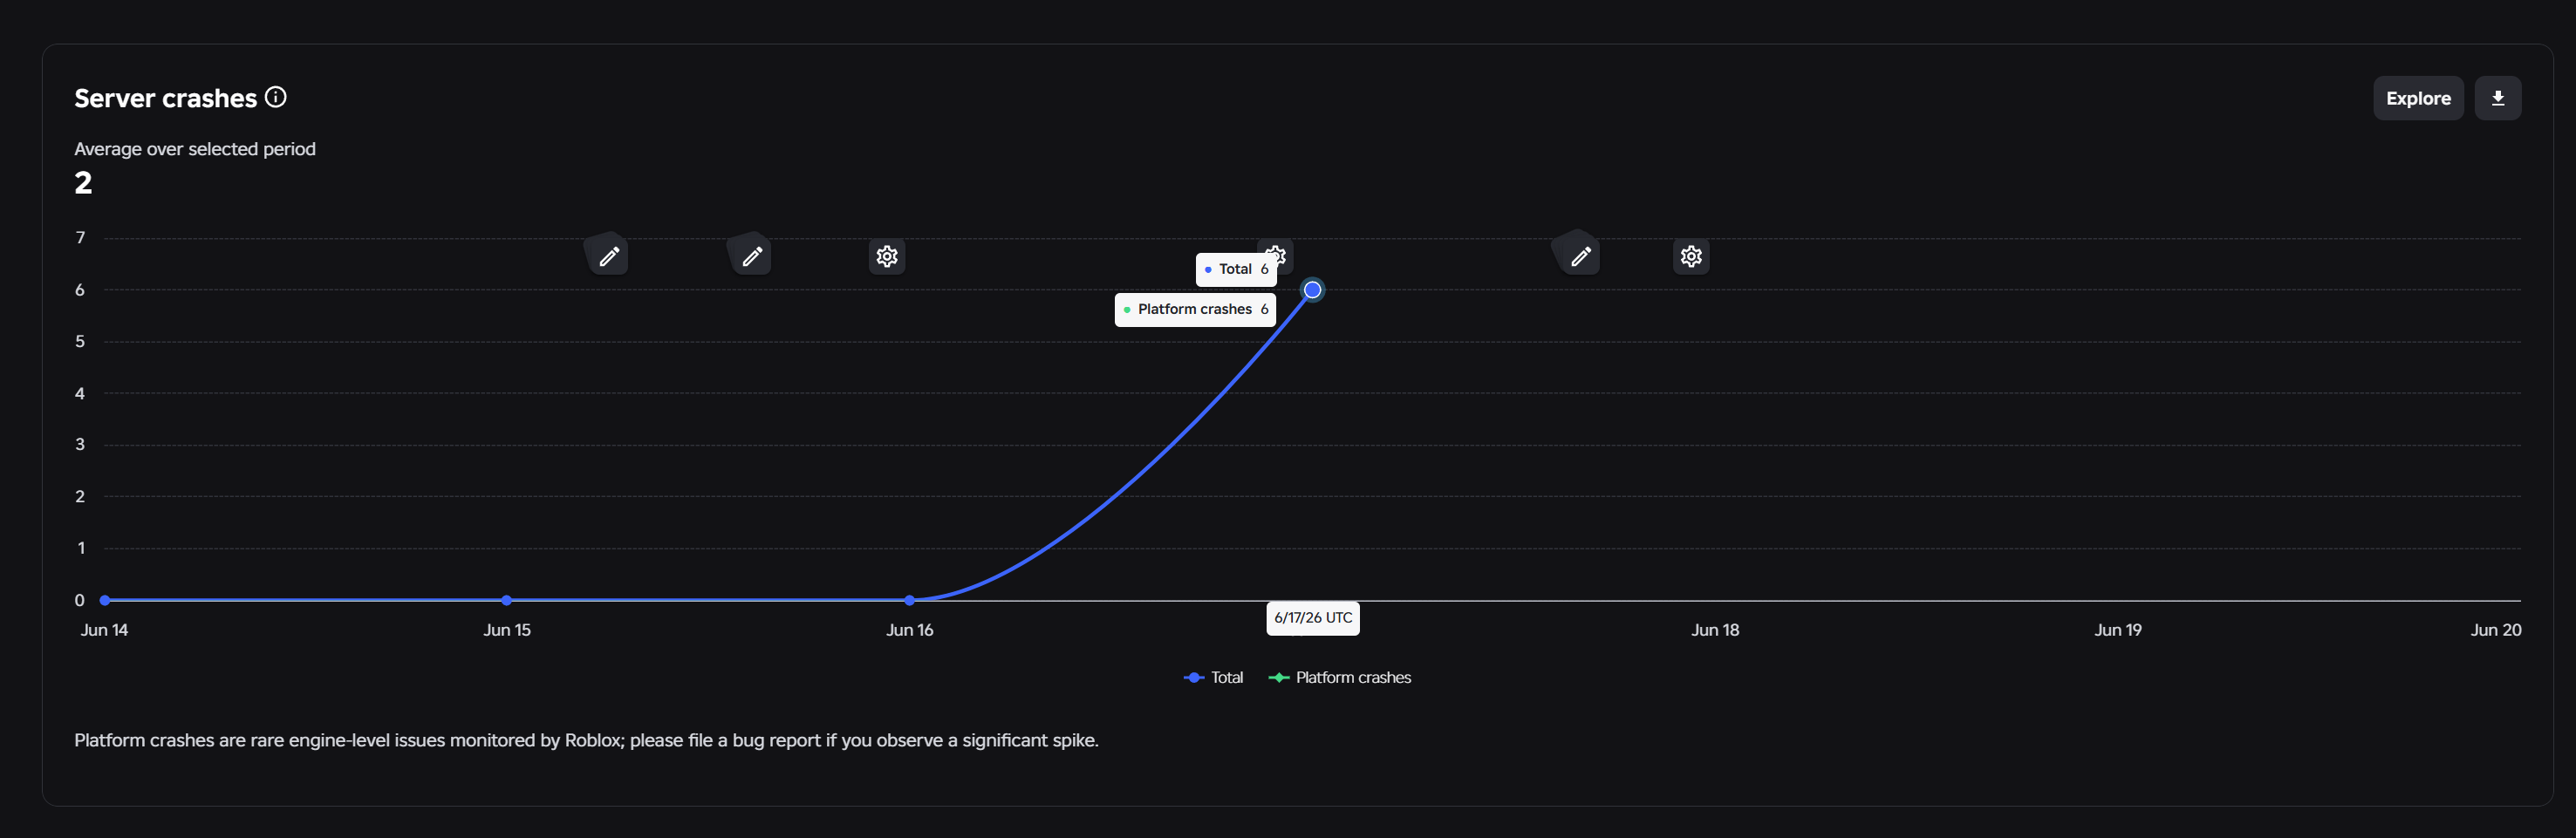Select the Jun 15 data point on the line

click(x=507, y=600)
